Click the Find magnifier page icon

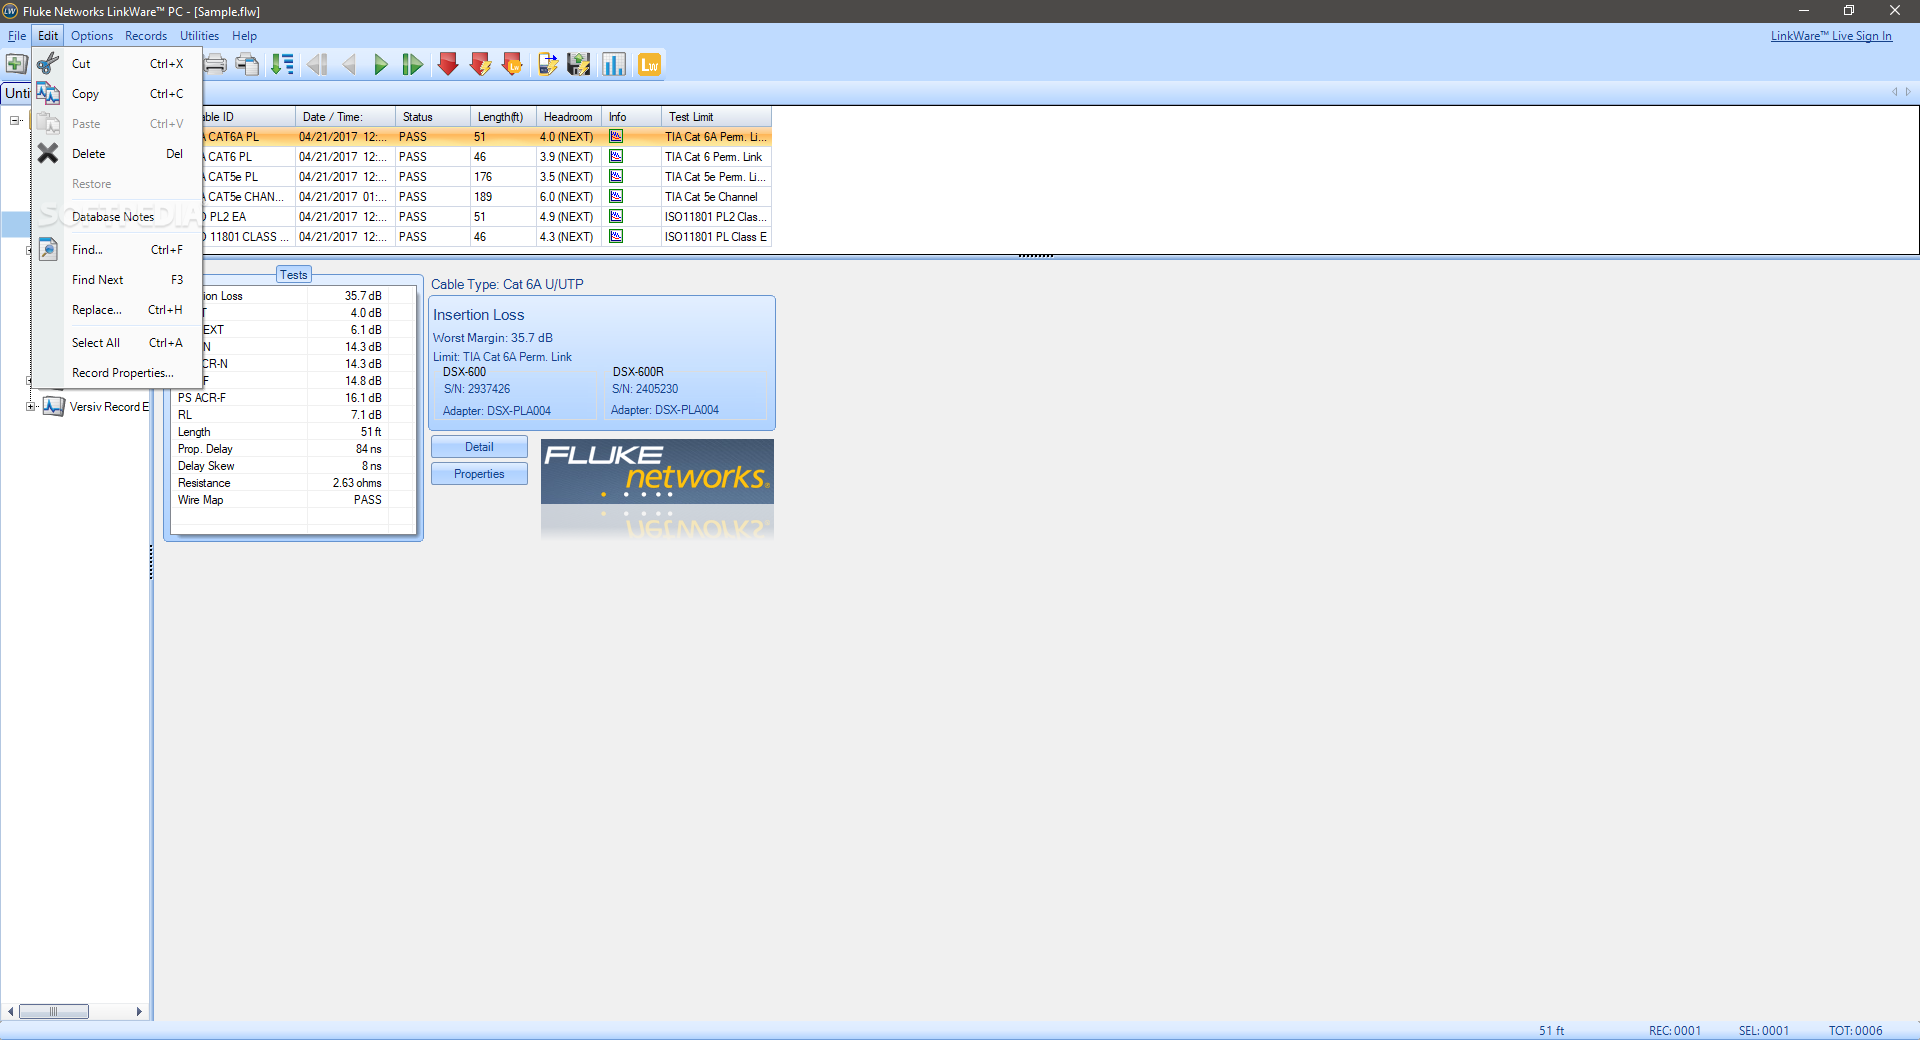tap(48, 250)
